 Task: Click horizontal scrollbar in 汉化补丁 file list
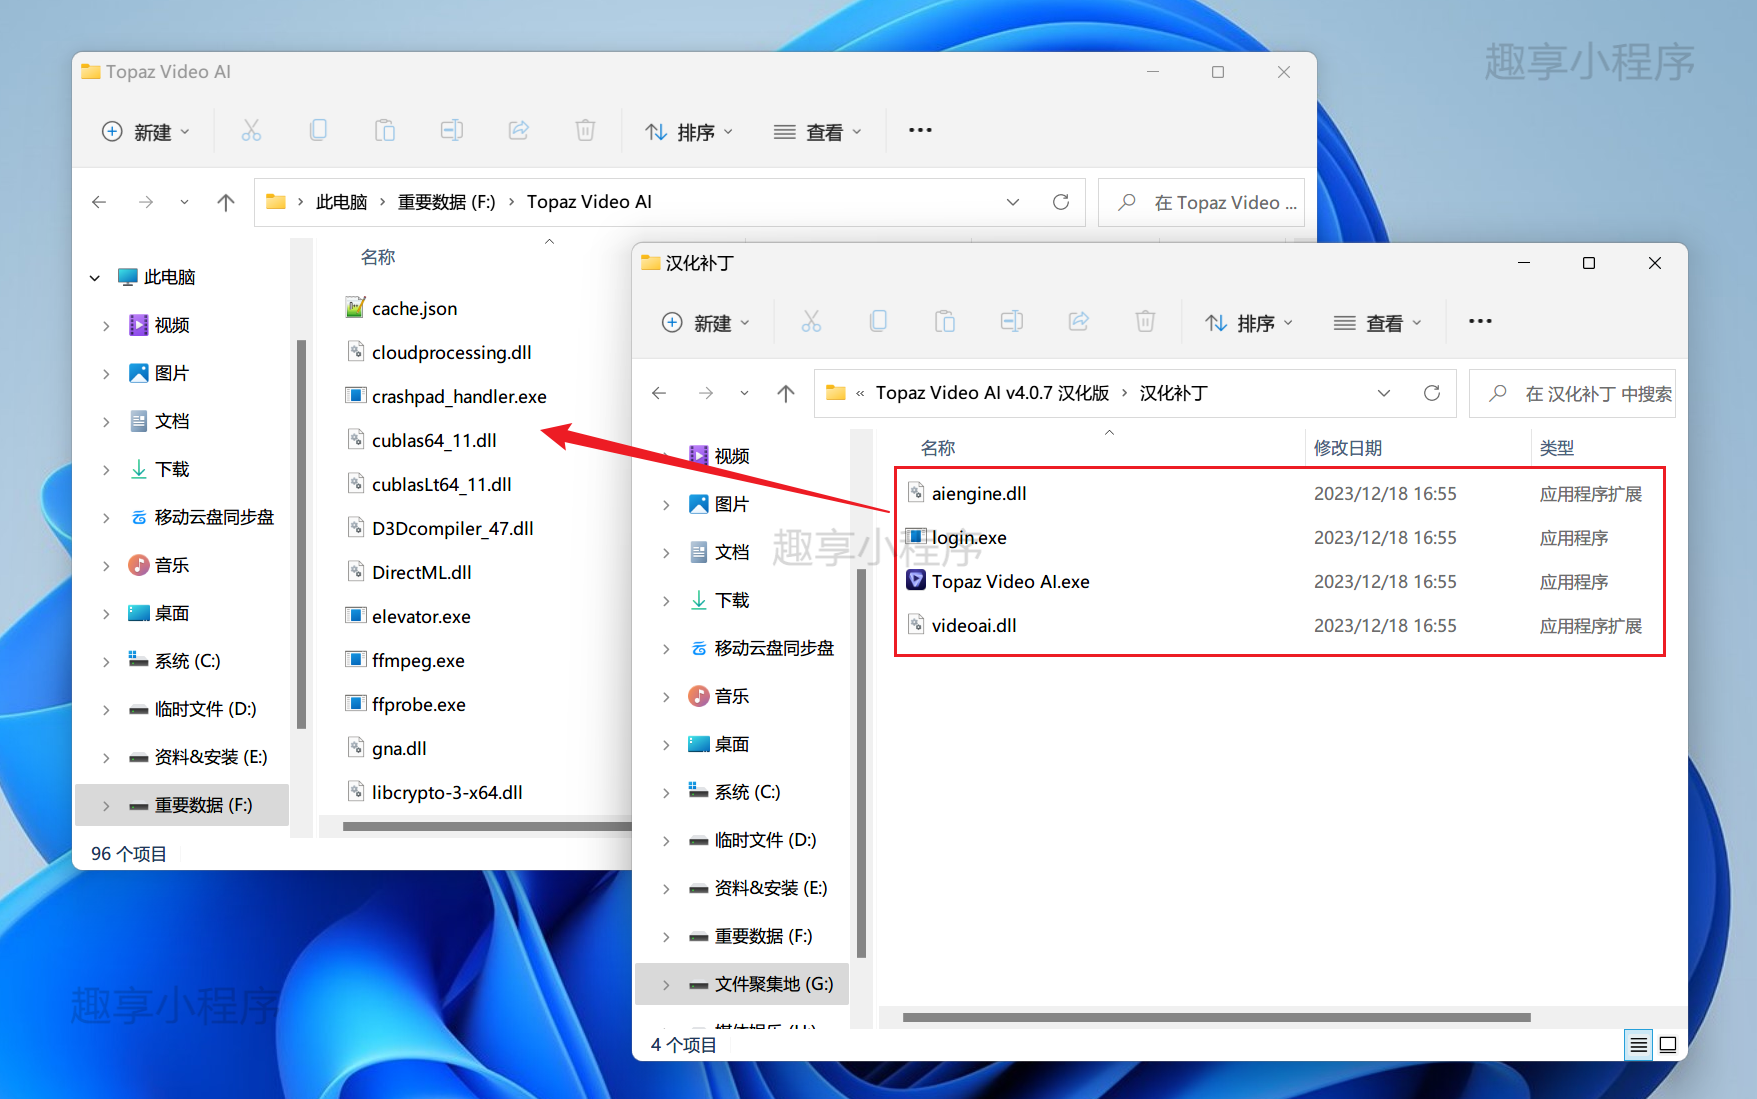pyautogui.click(x=1216, y=1017)
